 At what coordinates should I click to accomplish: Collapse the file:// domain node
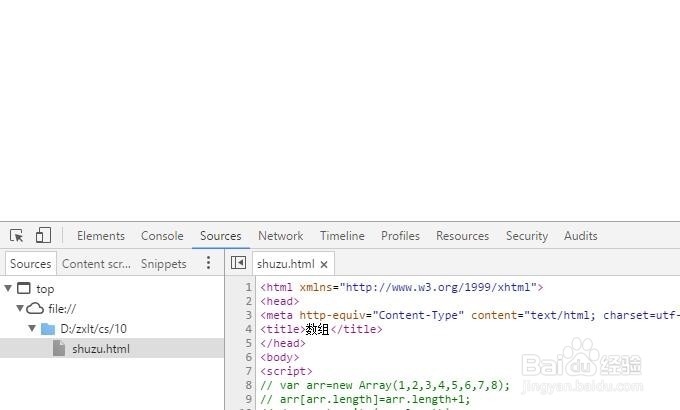20,308
